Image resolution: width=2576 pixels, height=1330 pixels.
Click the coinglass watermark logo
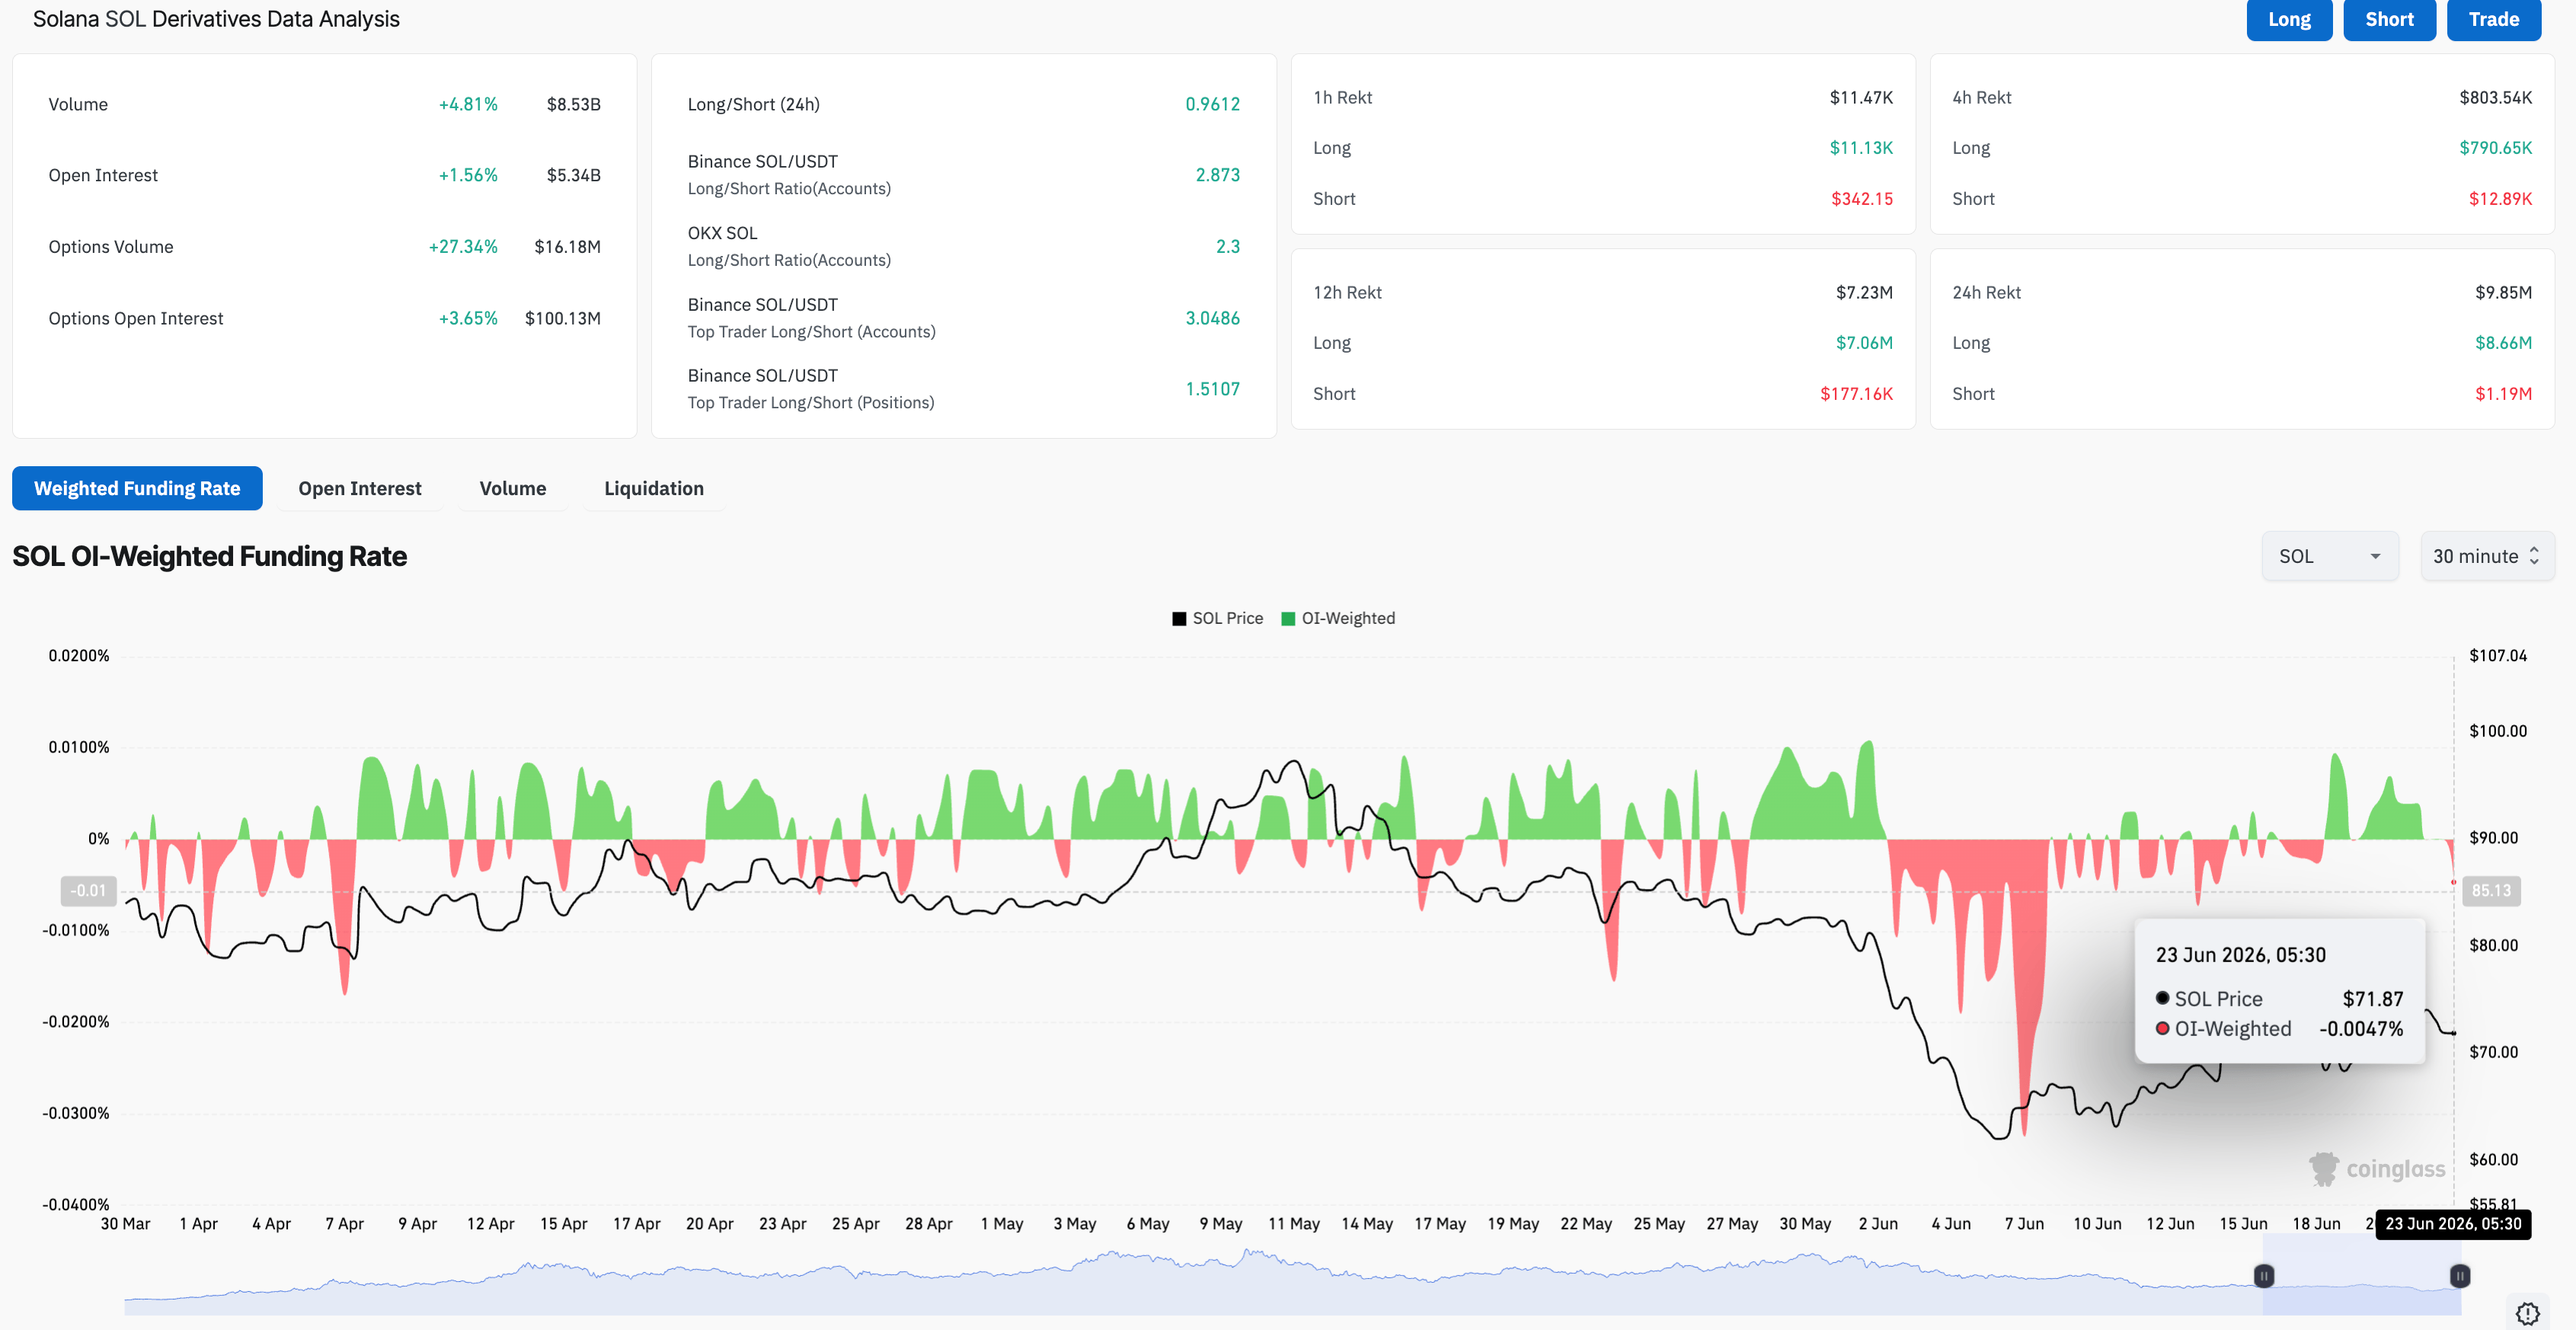[2376, 1168]
